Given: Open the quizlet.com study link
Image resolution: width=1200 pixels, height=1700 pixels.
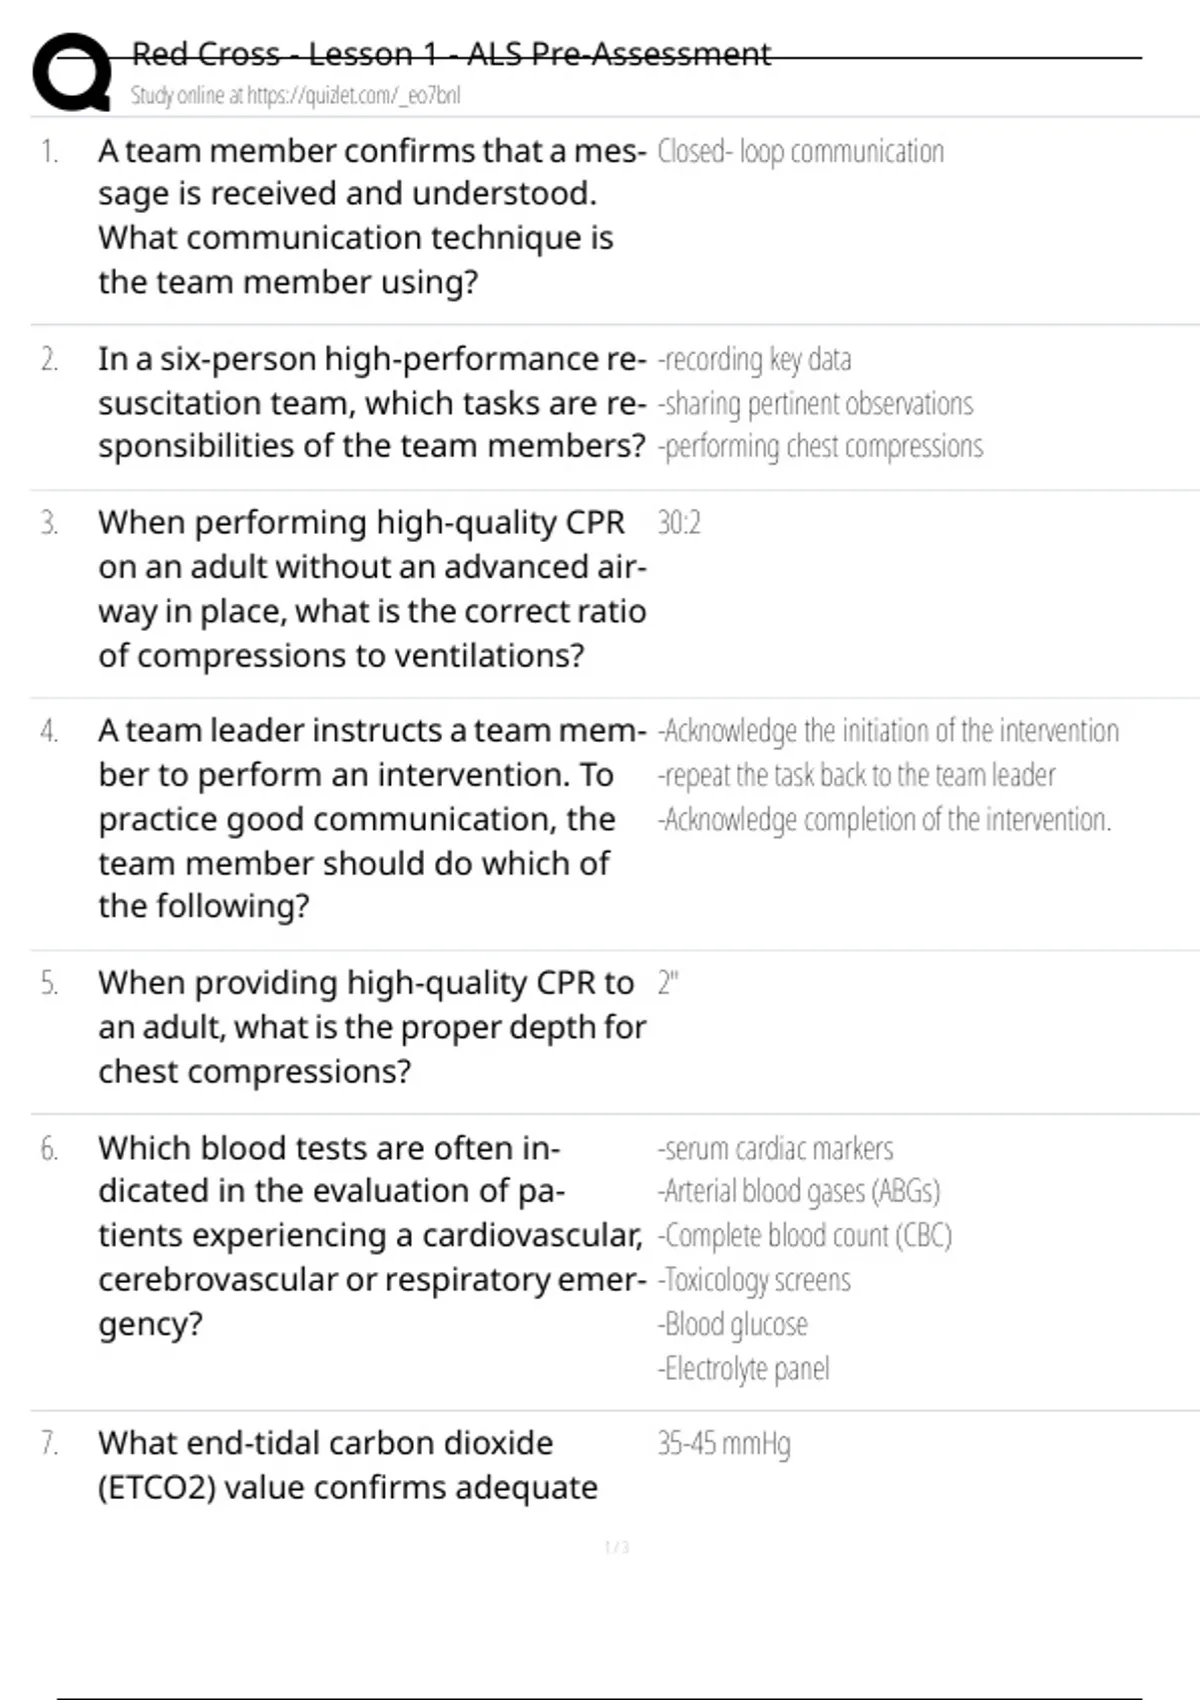Looking at the screenshot, I should (295, 95).
